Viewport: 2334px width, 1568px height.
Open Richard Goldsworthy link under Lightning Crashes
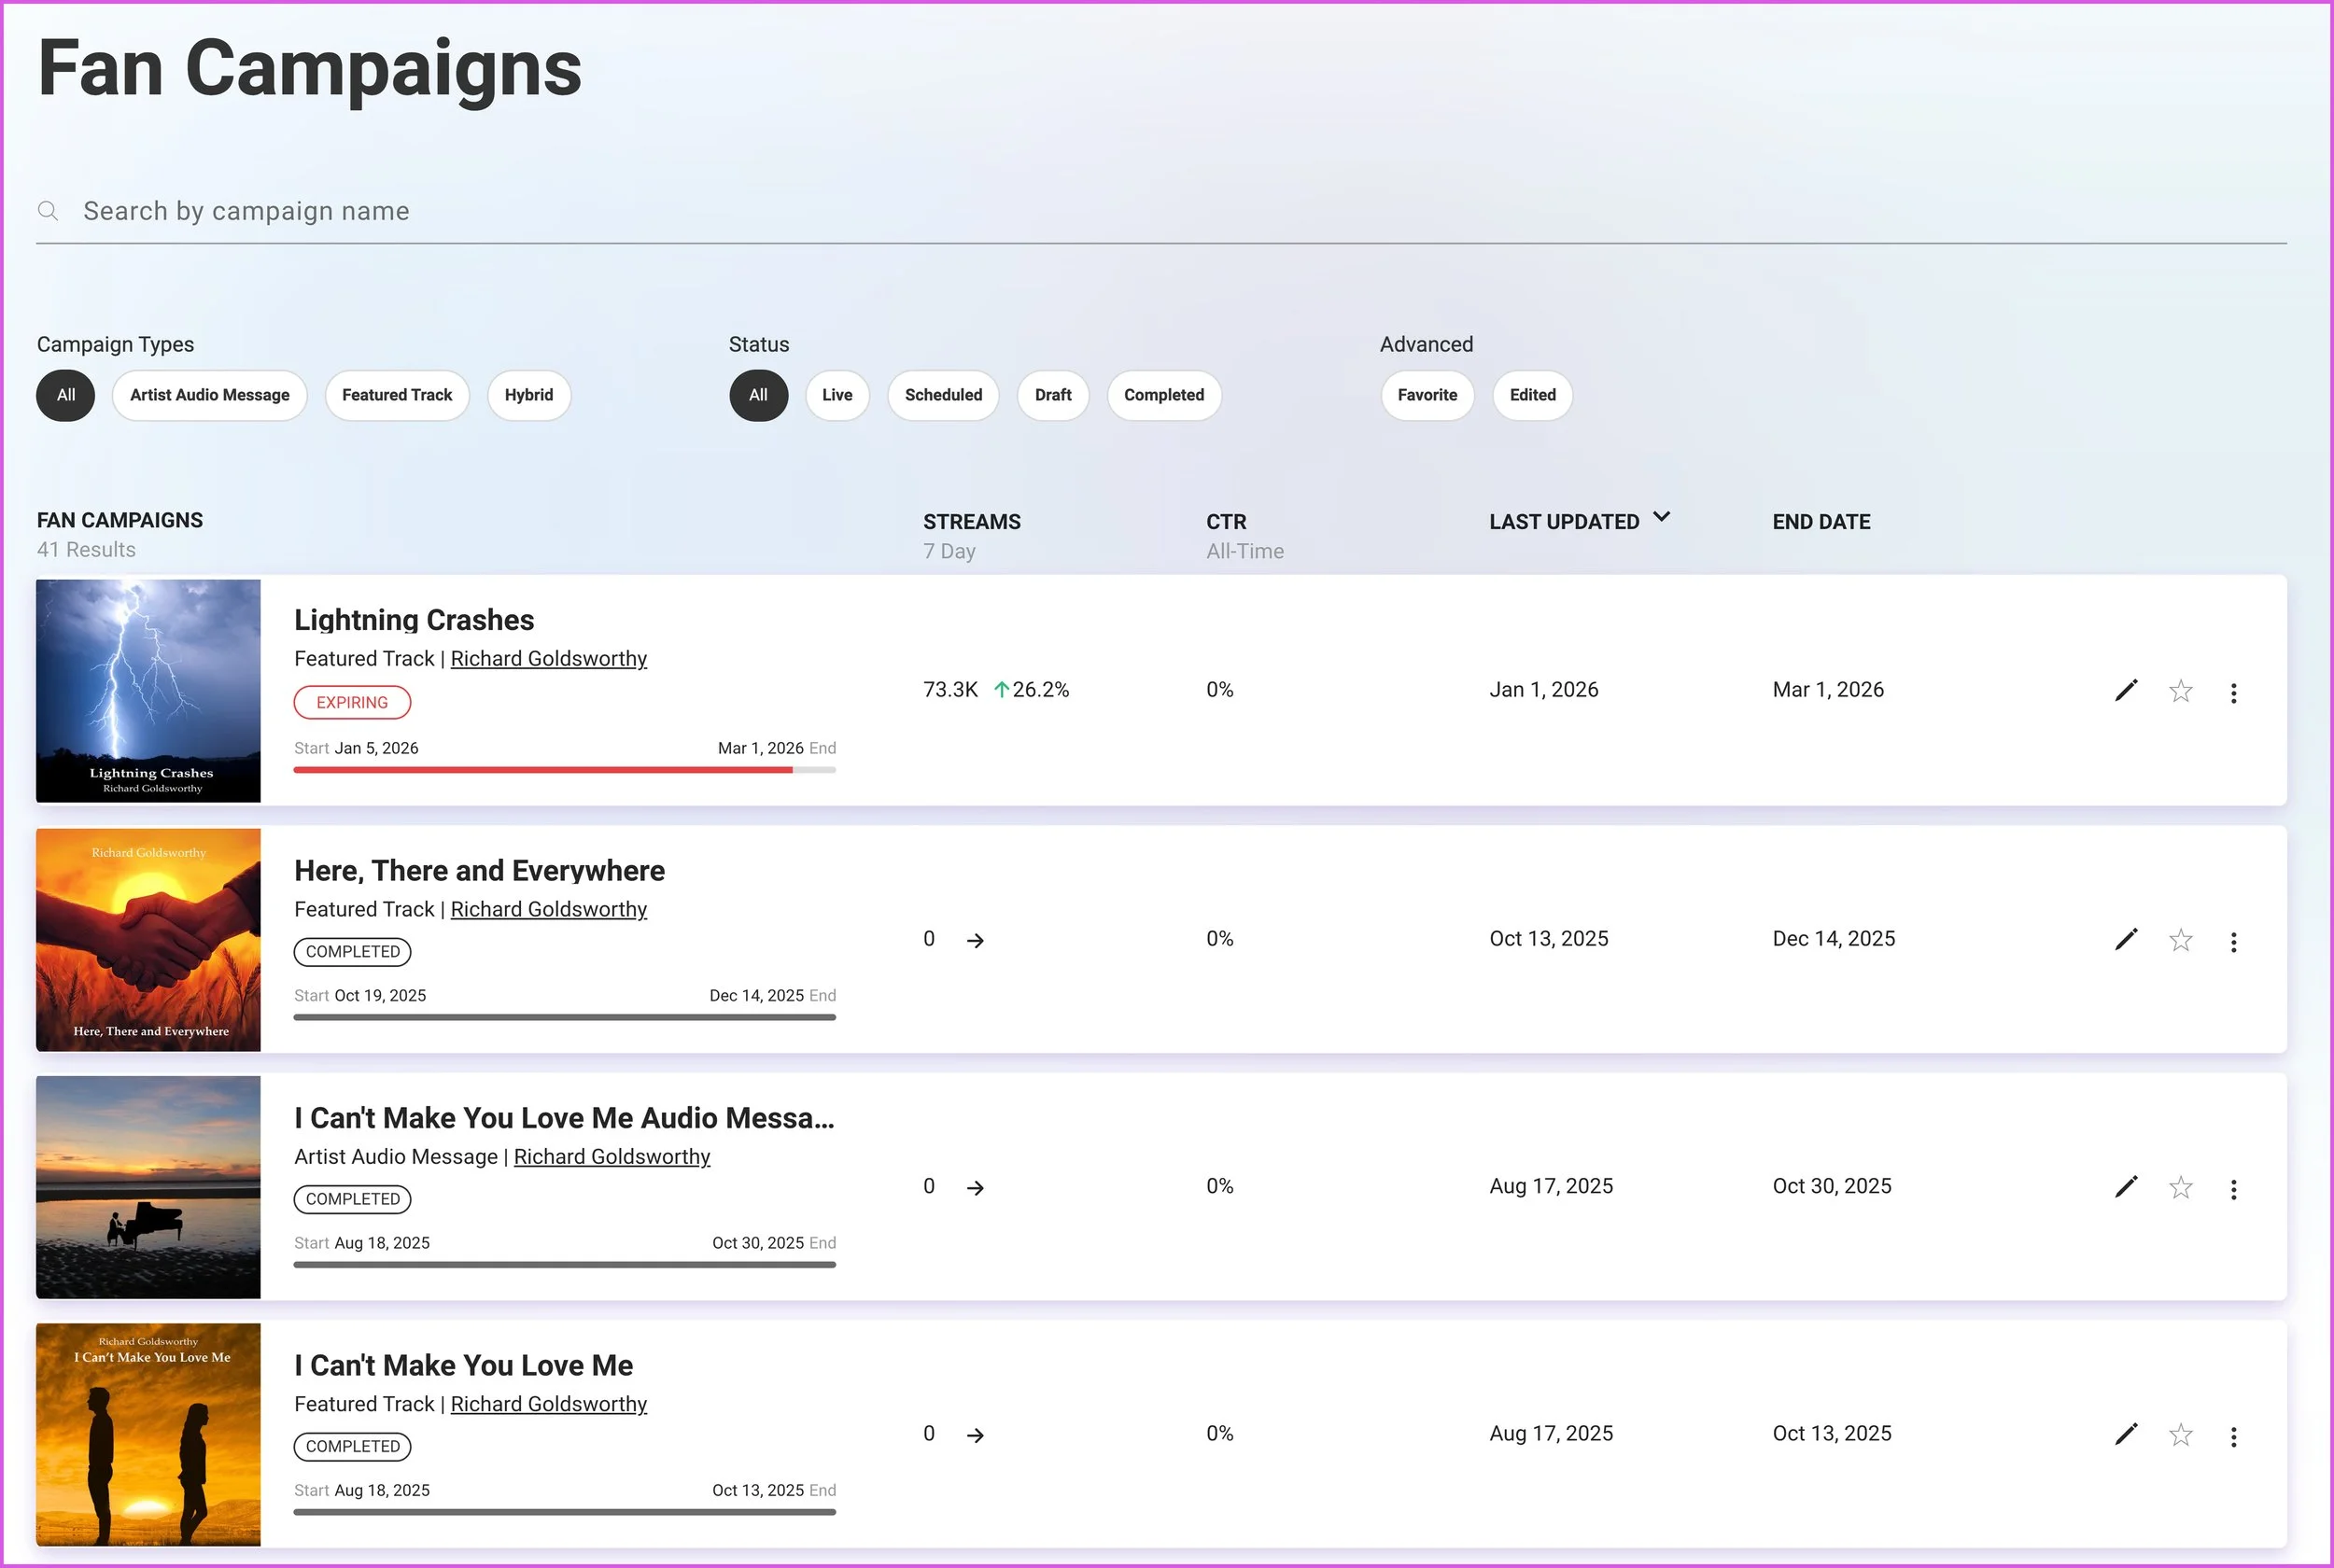(548, 659)
